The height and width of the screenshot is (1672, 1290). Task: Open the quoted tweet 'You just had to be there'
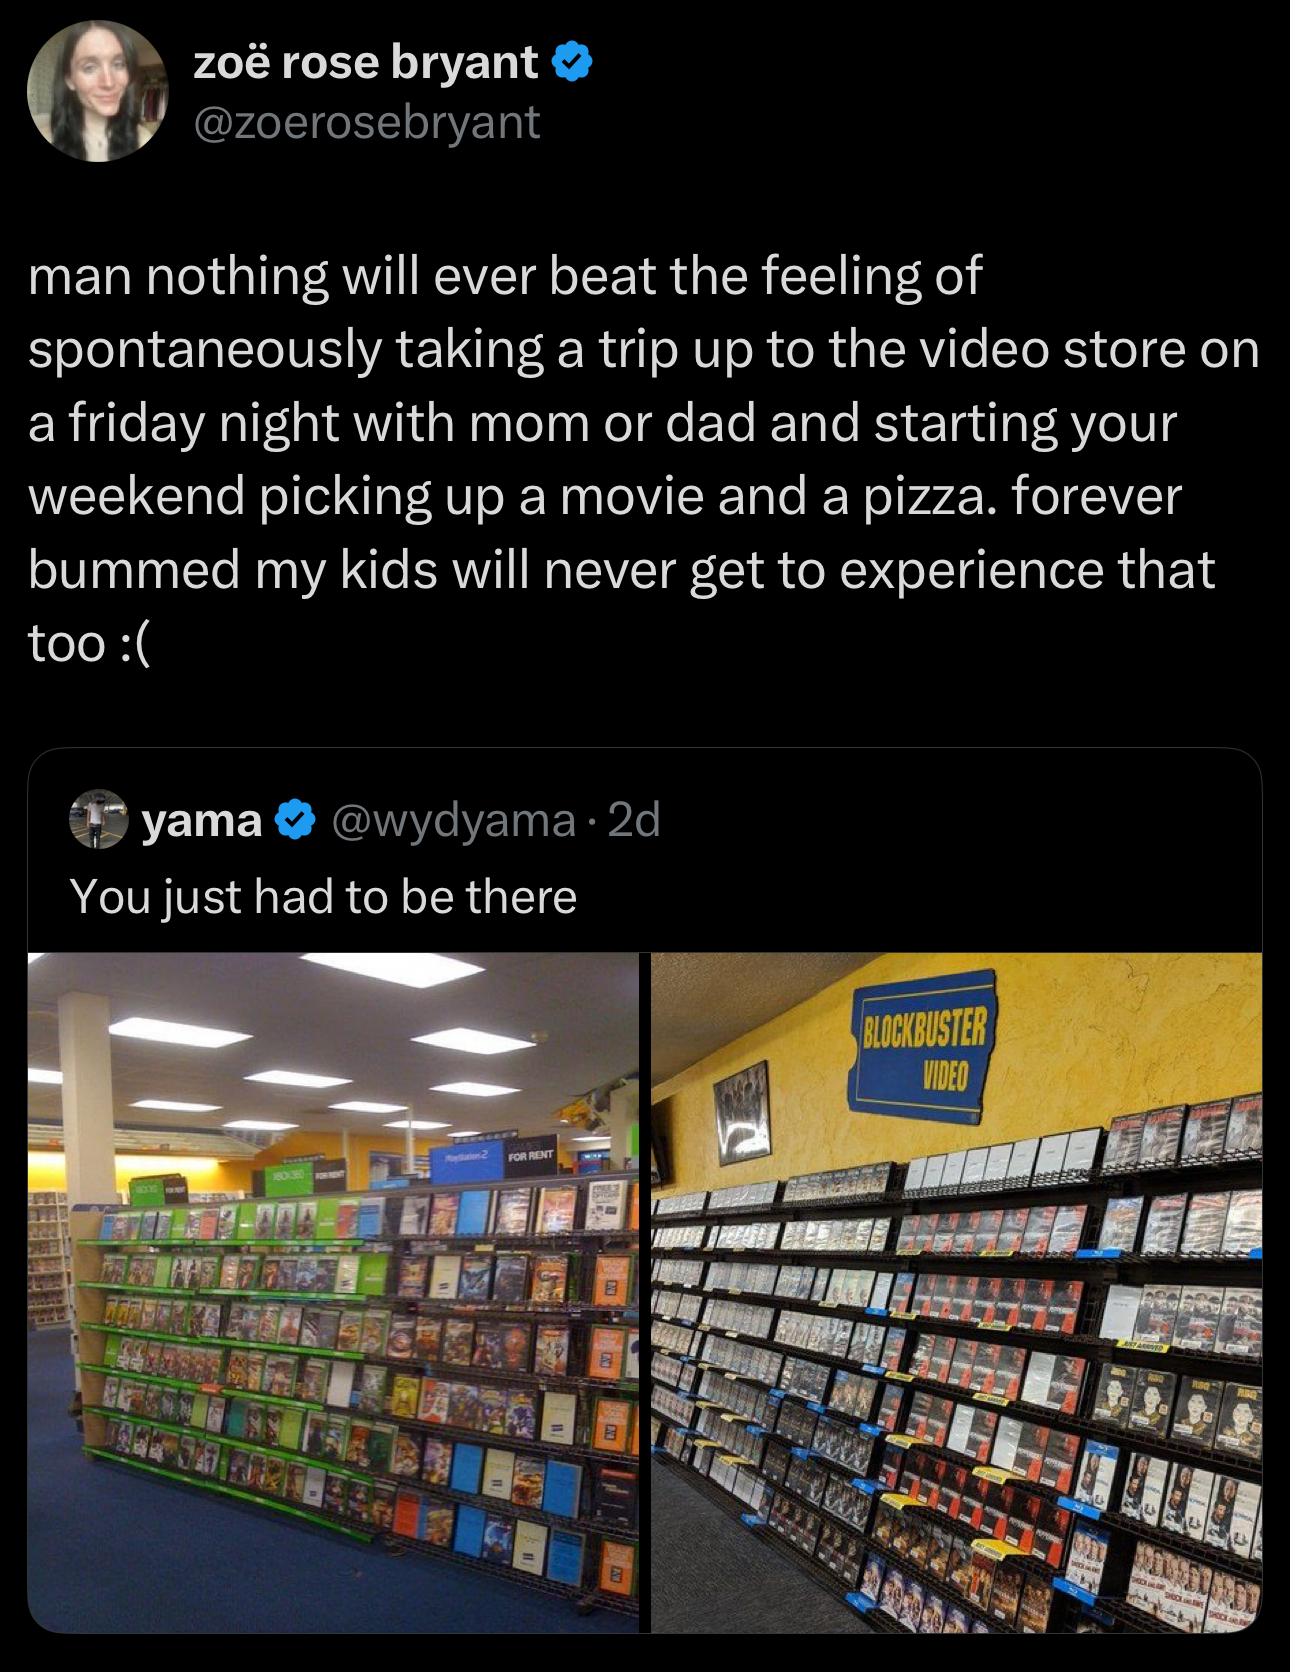[x=323, y=896]
